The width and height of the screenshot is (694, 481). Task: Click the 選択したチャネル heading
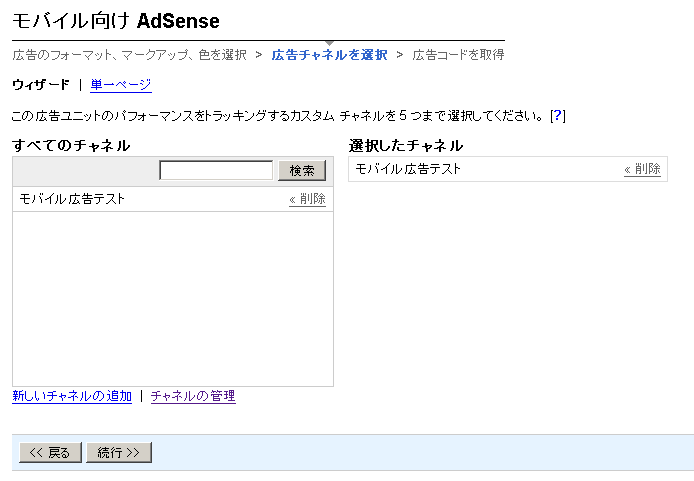(406, 145)
